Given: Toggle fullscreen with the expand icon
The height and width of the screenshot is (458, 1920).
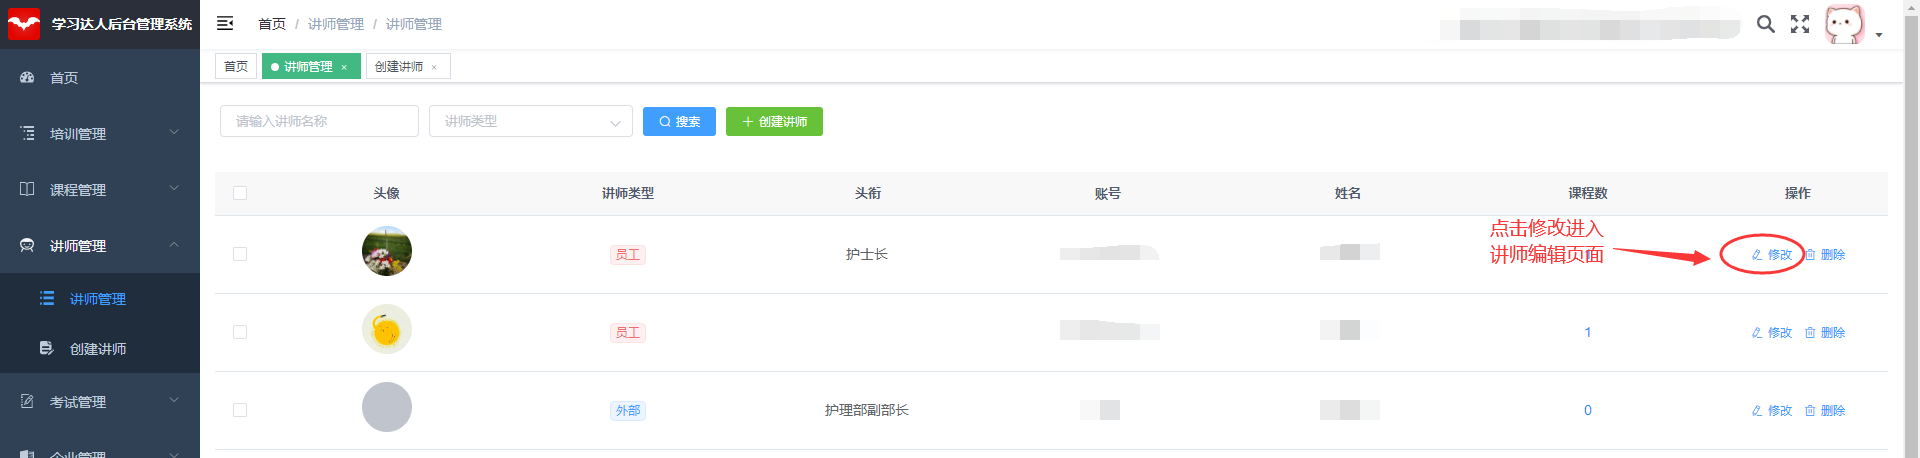Looking at the screenshot, I should (1800, 24).
